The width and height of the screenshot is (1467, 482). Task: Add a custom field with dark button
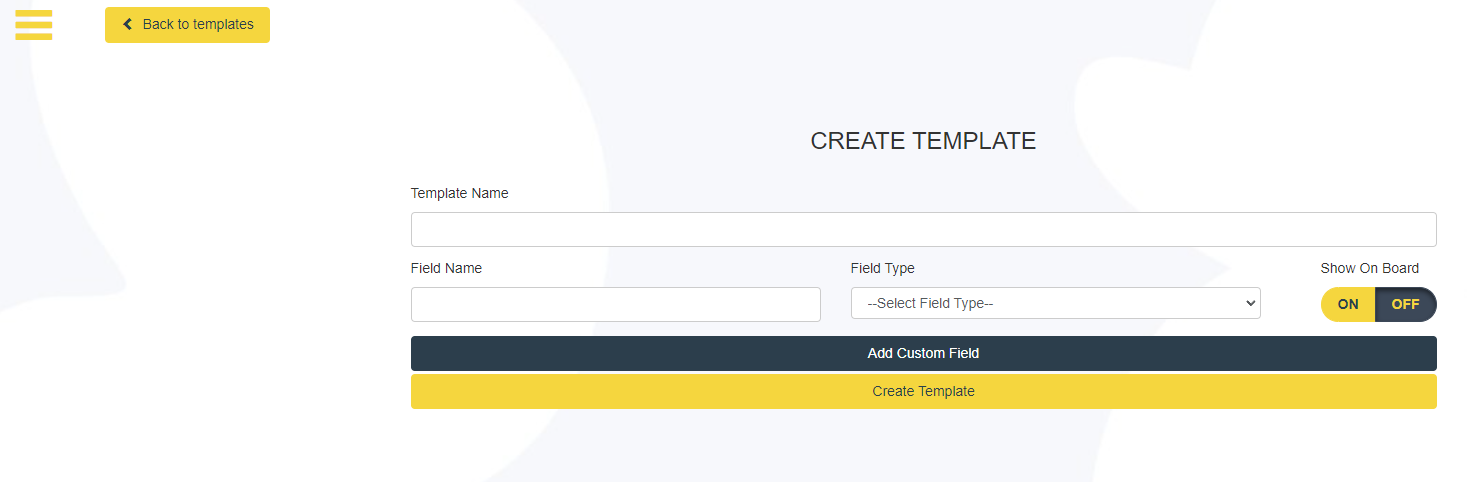pos(923,353)
